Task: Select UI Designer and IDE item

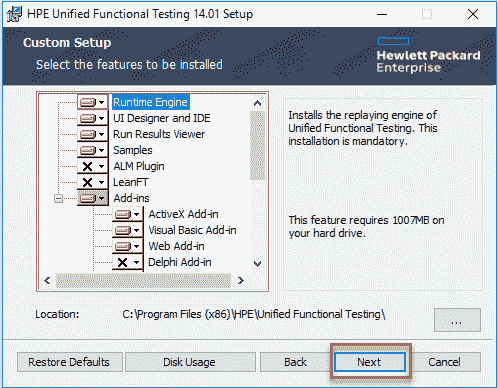Action: point(162,118)
